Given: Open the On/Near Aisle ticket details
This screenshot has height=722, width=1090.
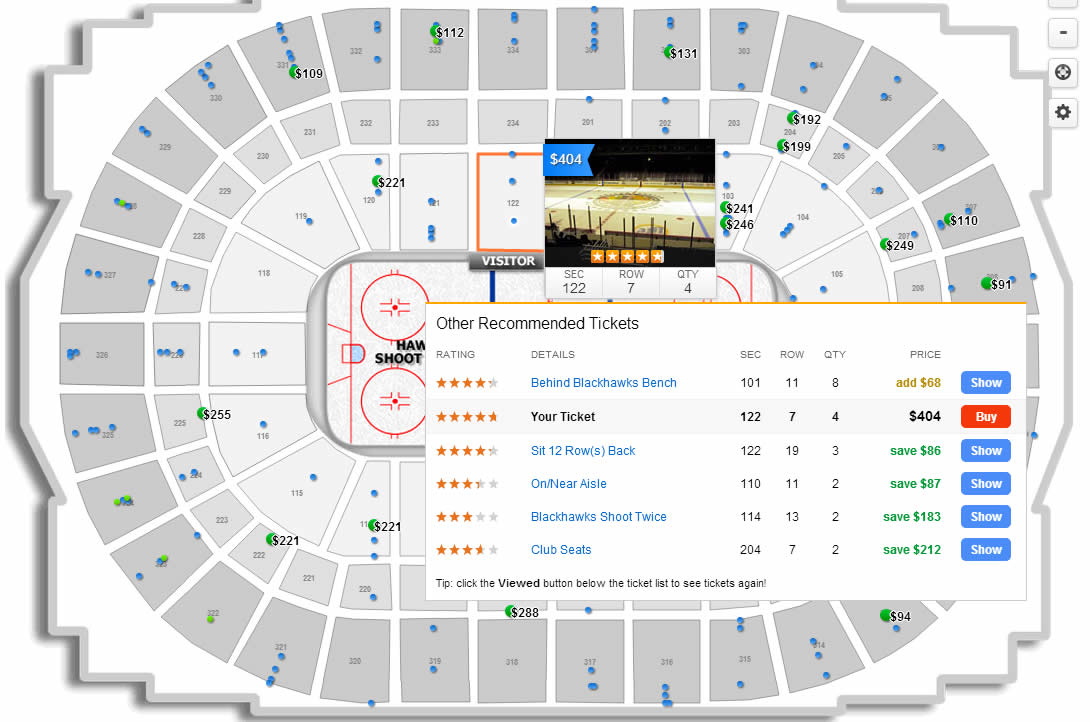Looking at the screenshot, I should (568, 483).
